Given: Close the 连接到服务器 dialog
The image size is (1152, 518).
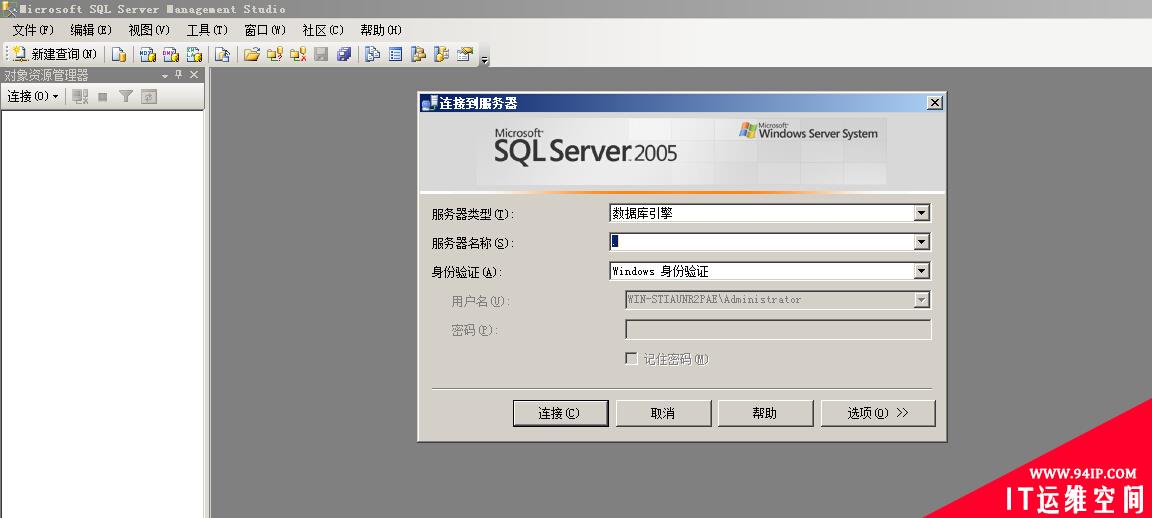Looking at the screenshot, I should [935, 103].
